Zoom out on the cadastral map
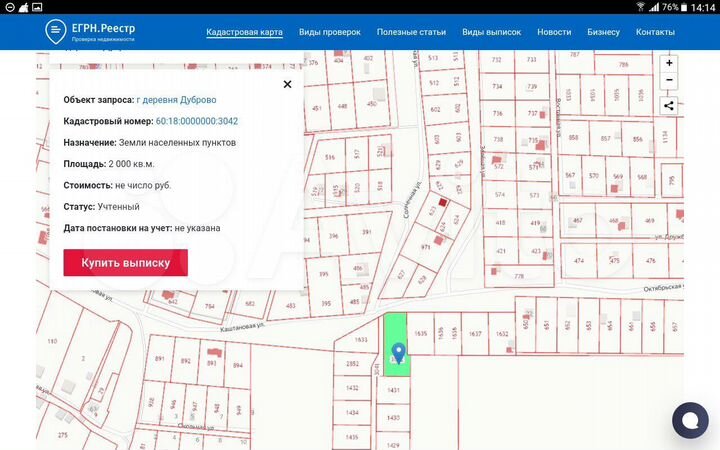Viewport: 720px width, 450px height. [x=669, y=80]
